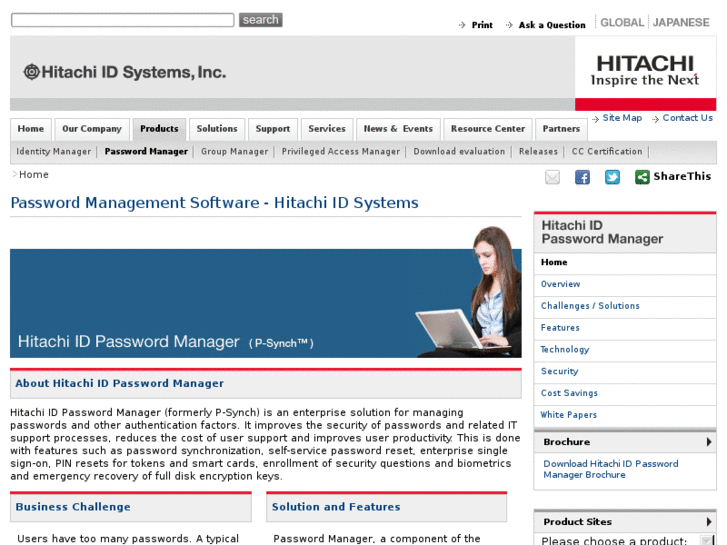727x545 pixels.
Task: Open the choose a product dropdown
Action: (707, 540)
